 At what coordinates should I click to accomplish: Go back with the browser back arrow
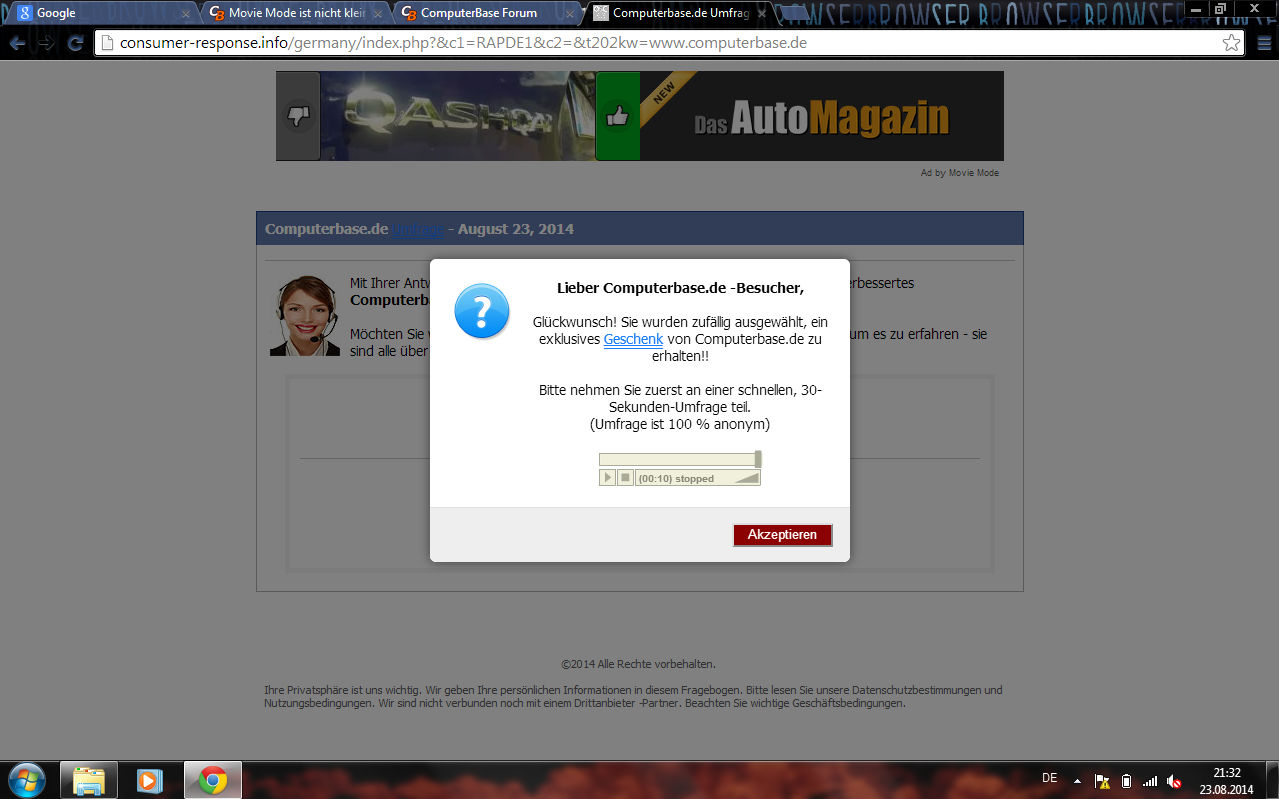tap(18, 43)
